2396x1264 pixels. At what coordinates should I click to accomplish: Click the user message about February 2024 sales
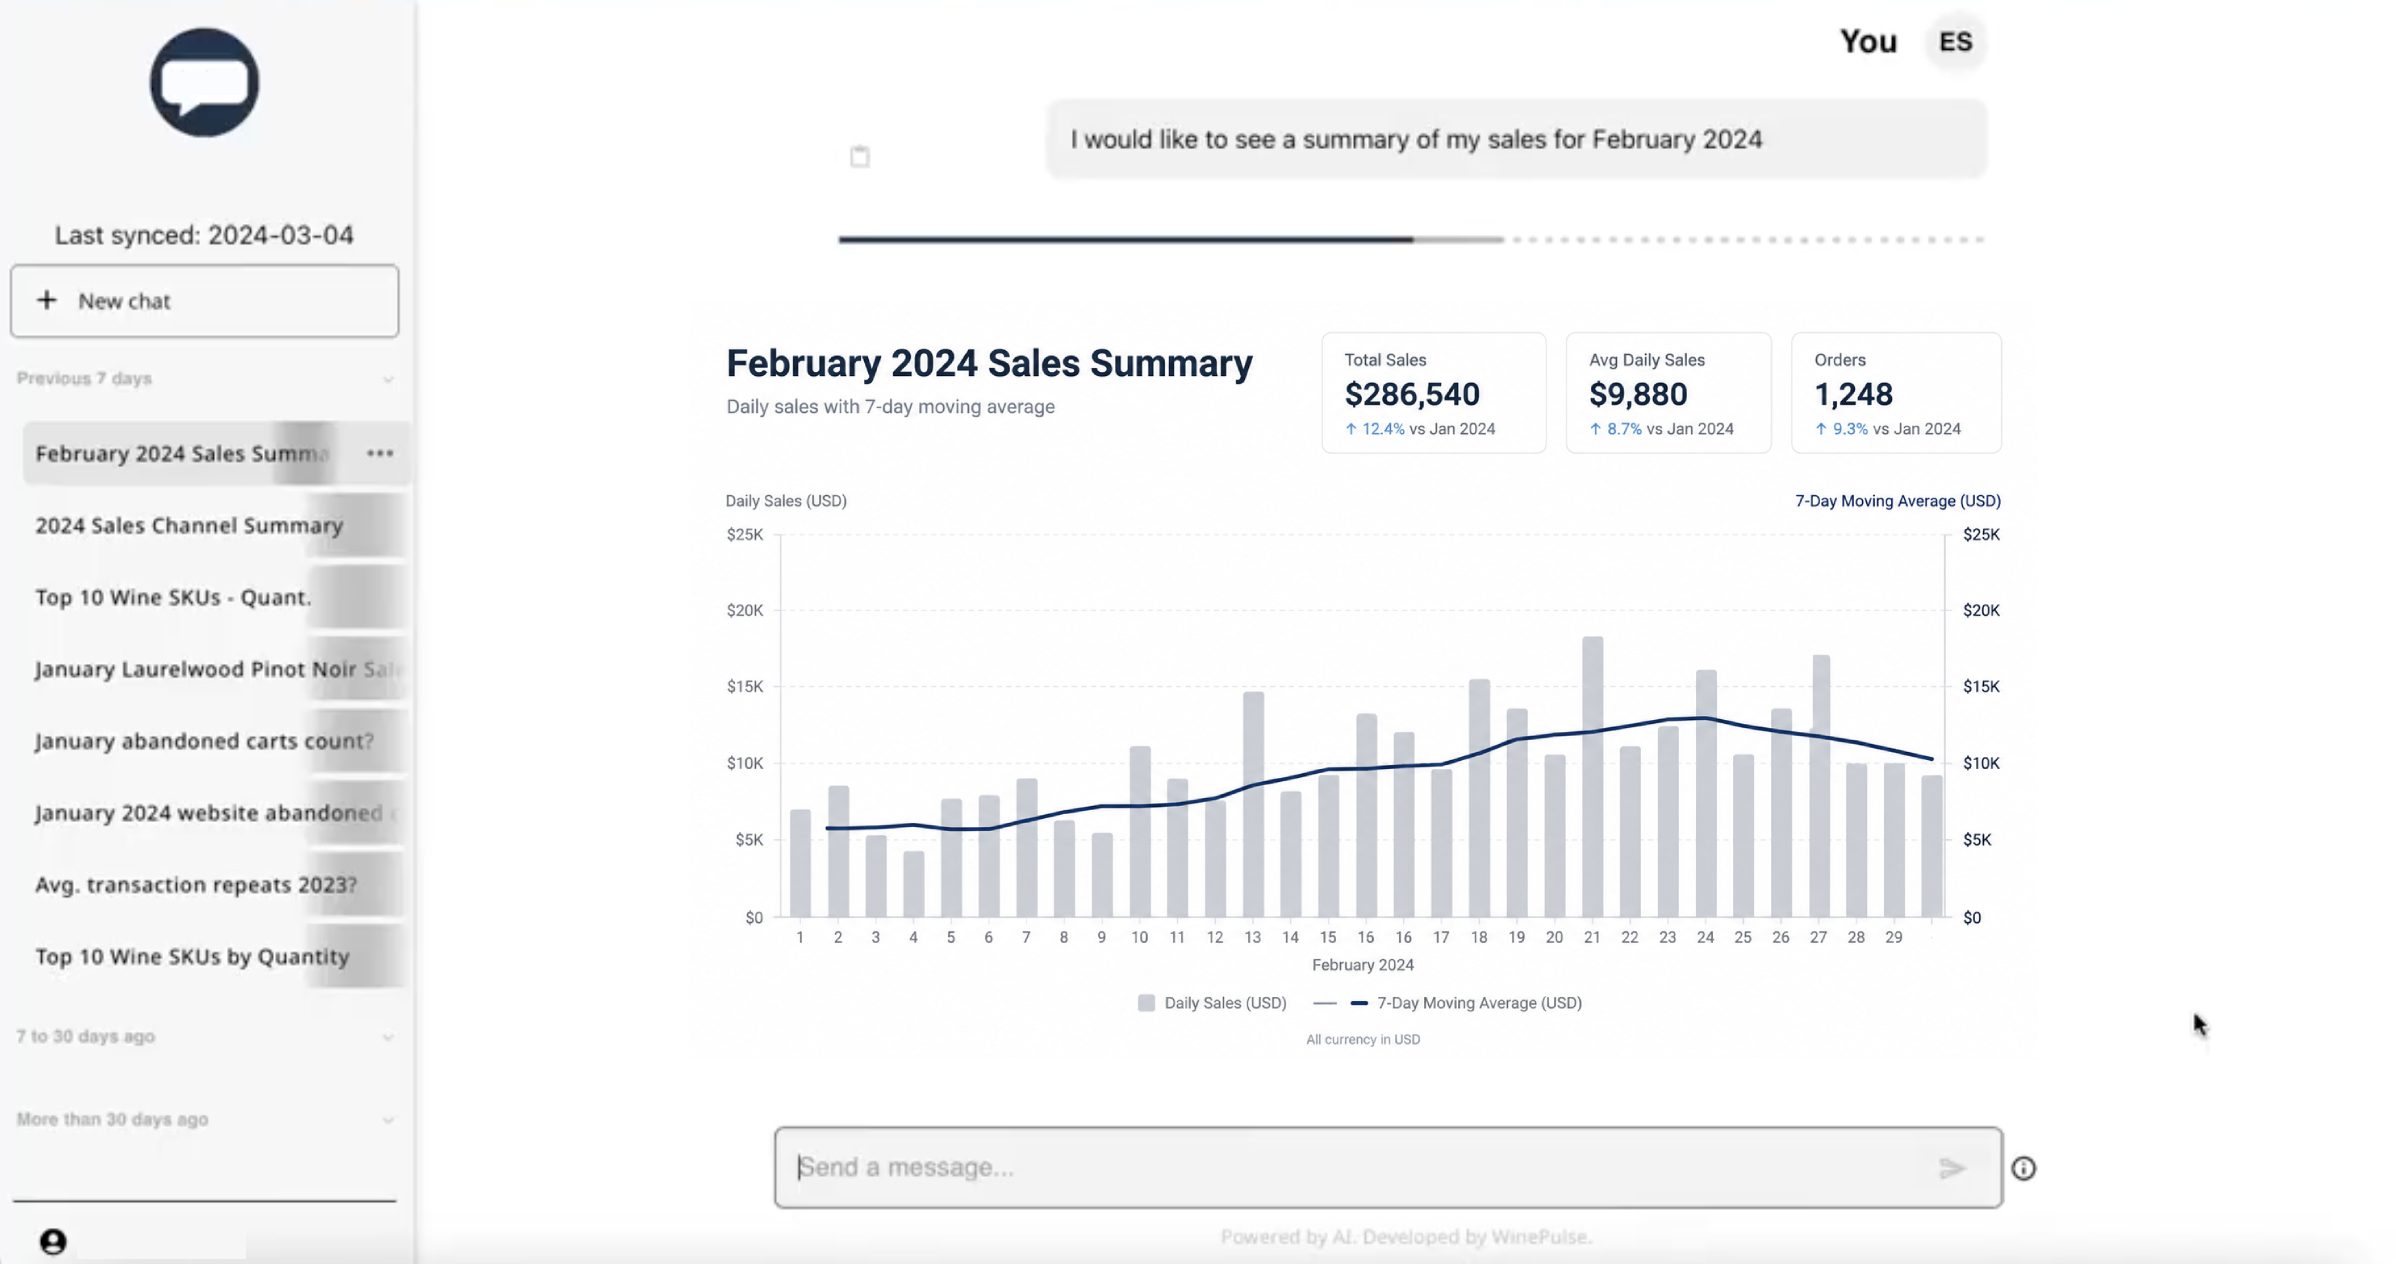(1516, 139)
